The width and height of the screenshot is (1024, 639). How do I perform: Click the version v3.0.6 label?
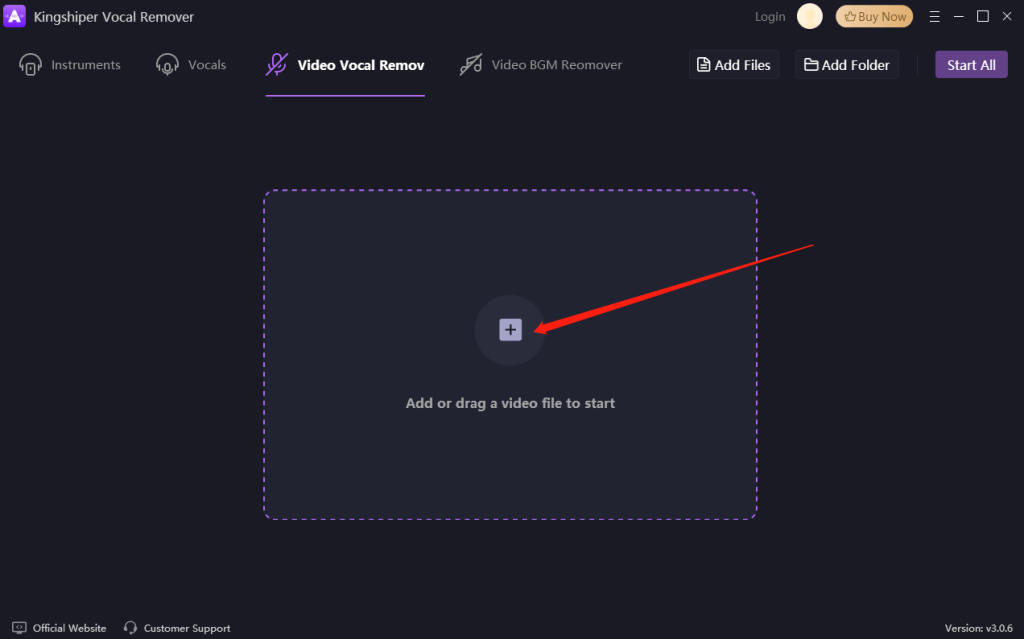pyautogui.click(x=978, y=628)
